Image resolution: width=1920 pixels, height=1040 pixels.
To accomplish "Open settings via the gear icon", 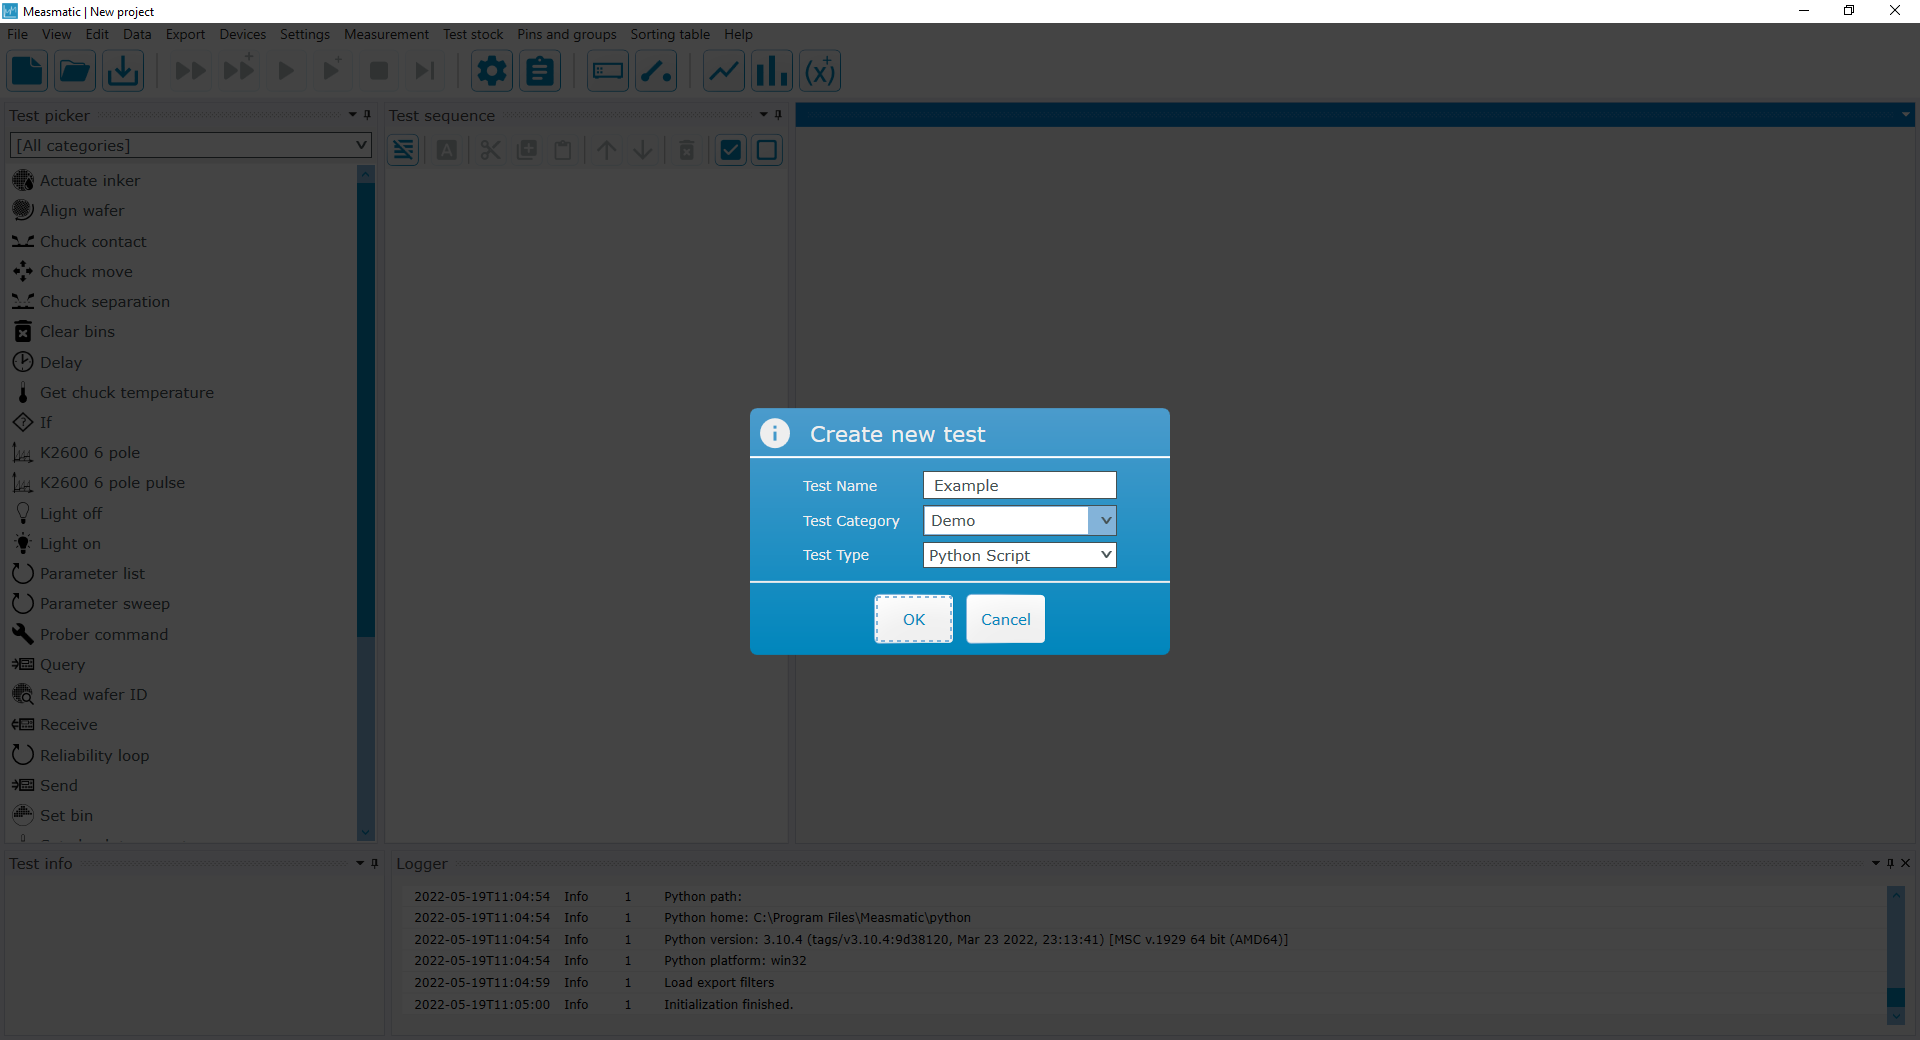I will point(491,71).
